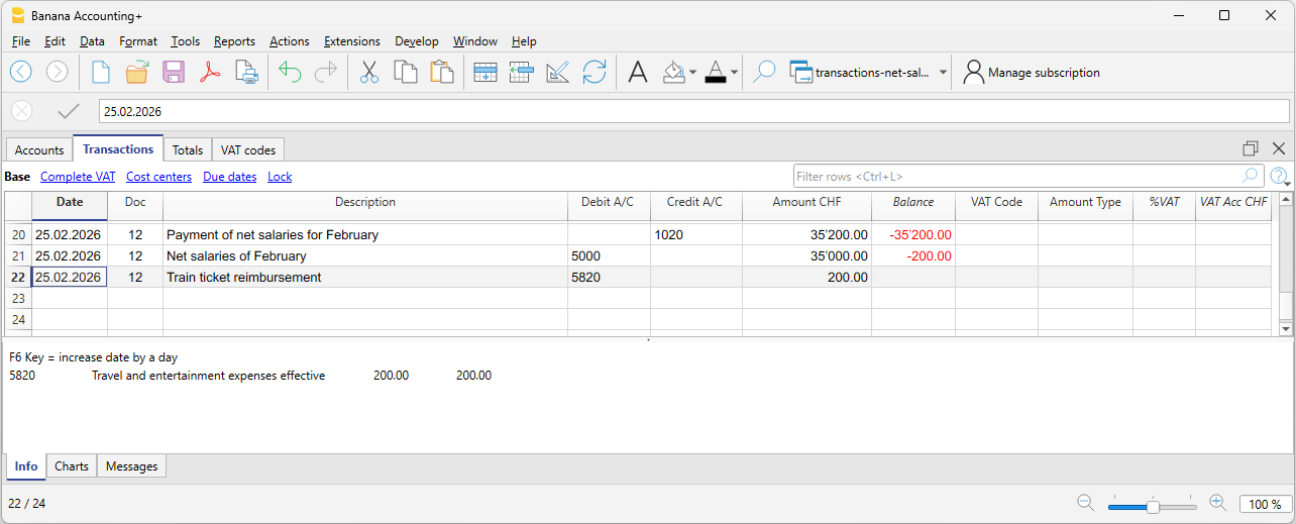This screenshot has height=524, width=1296.
Task: Open the Window menu
Action: point(475,41)
